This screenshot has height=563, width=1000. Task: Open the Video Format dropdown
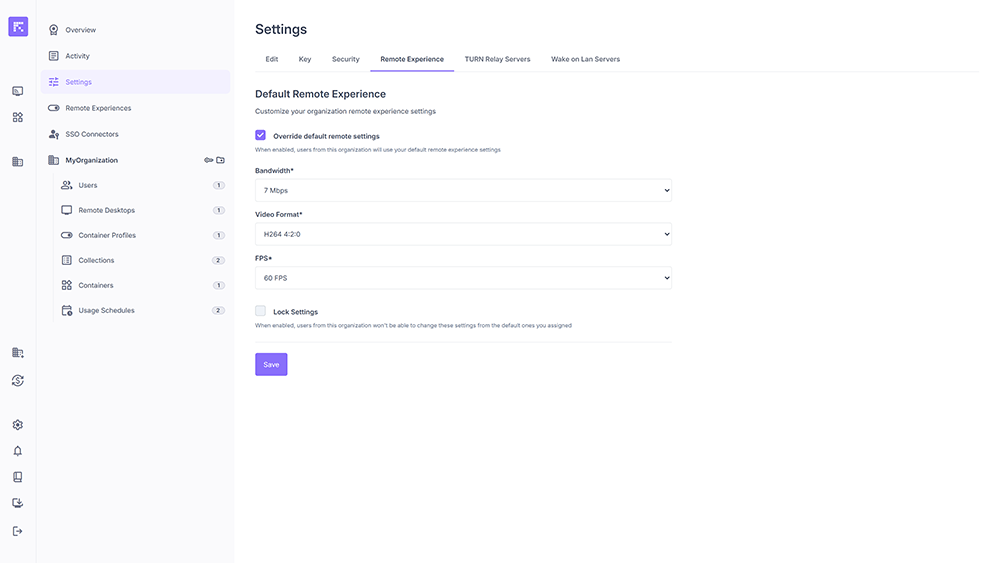[463, 234]
